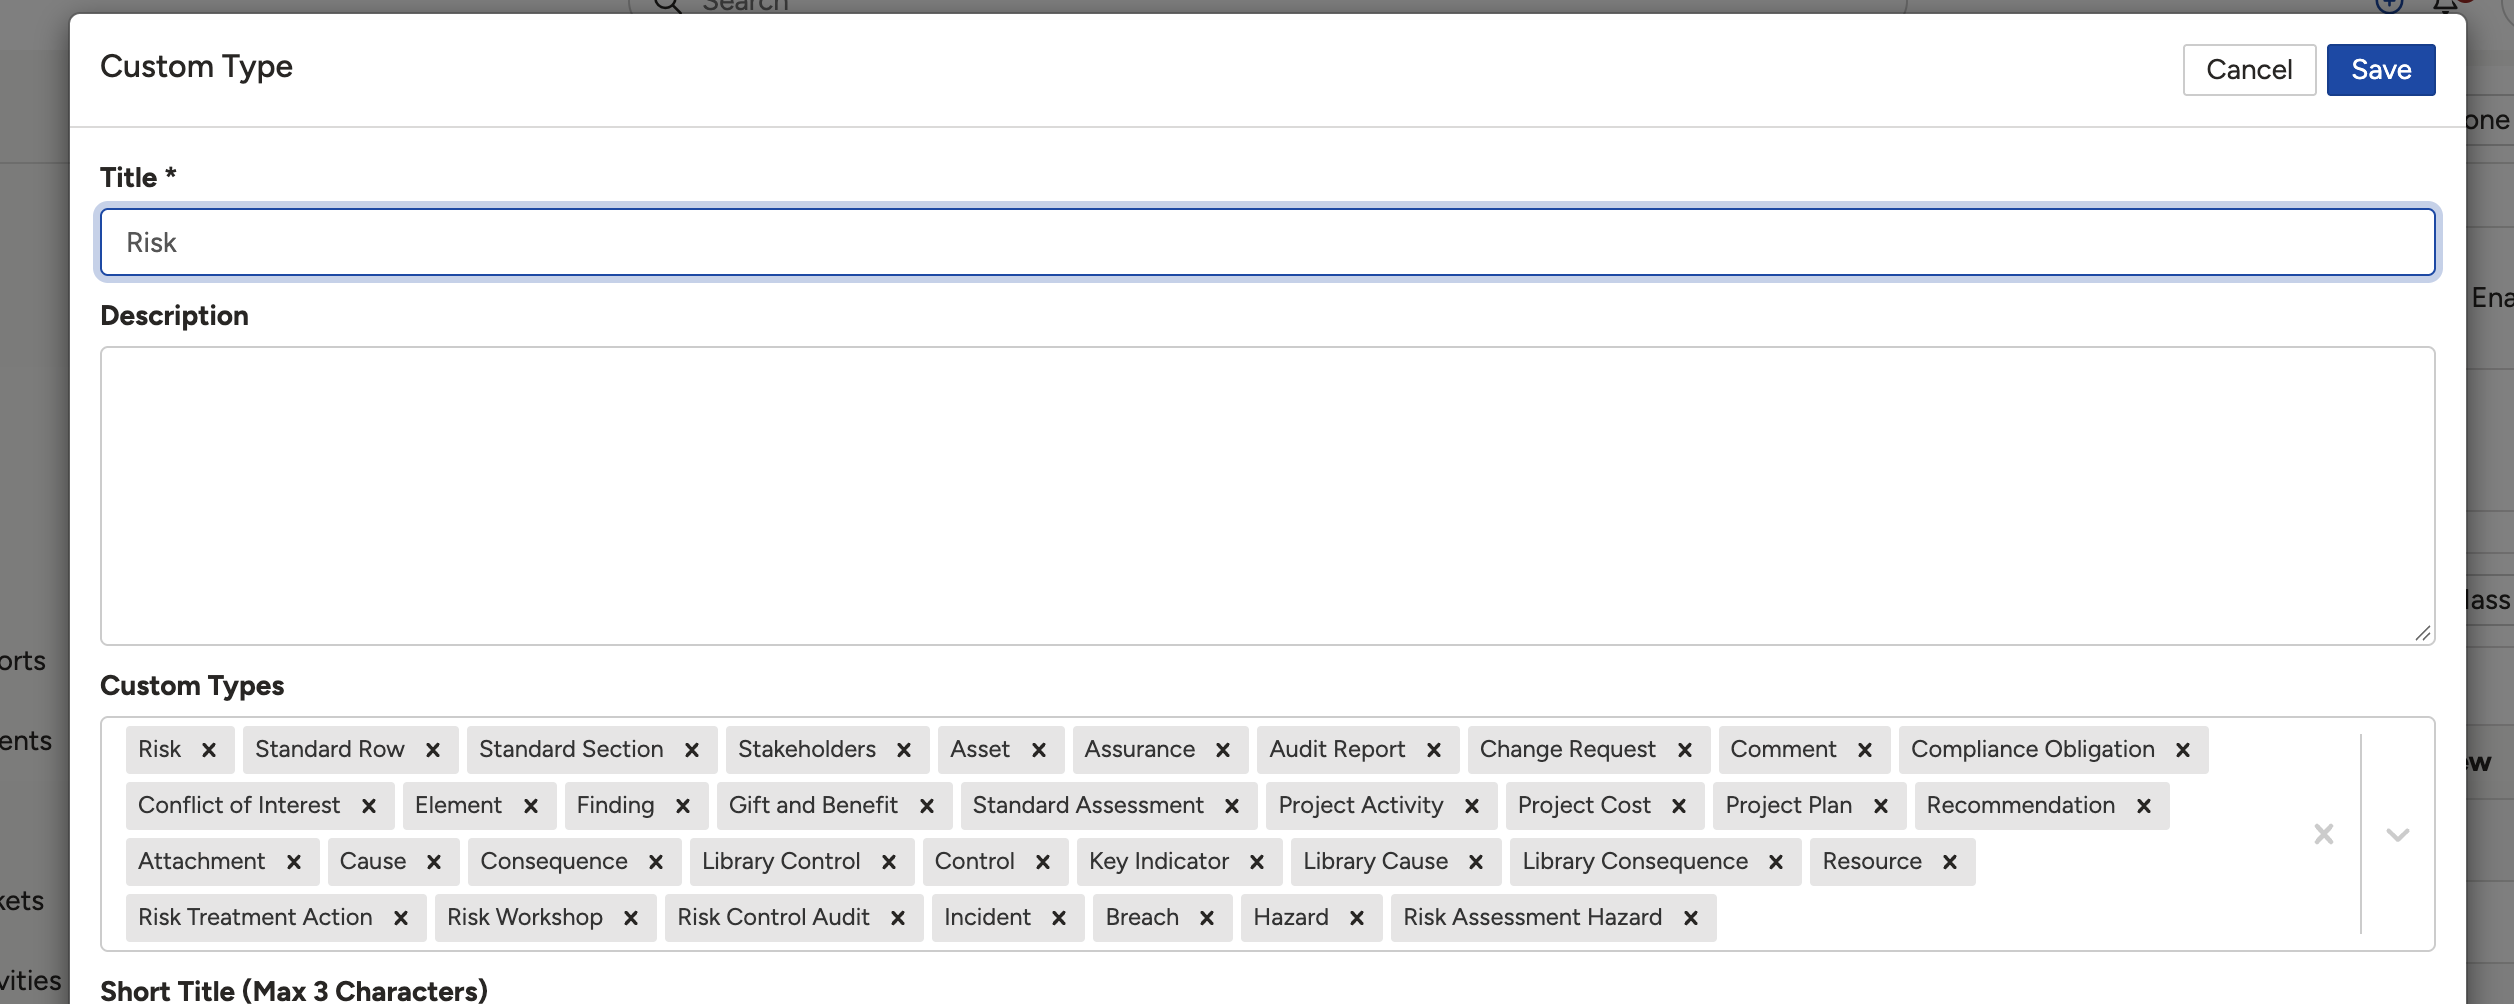Remove the Risk tag
Screen dimensions: 2514x1004
pyautogui.click(x=209, y=750)
